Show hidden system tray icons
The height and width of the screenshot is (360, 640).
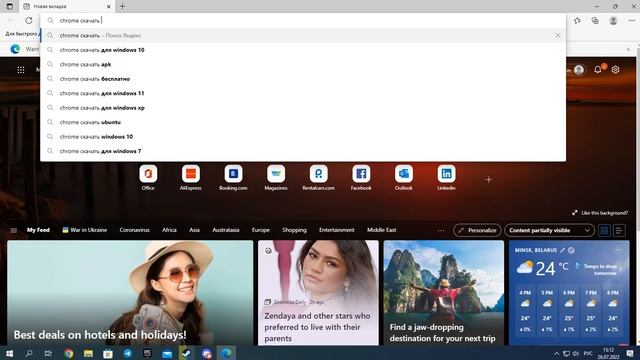point(556,353)
